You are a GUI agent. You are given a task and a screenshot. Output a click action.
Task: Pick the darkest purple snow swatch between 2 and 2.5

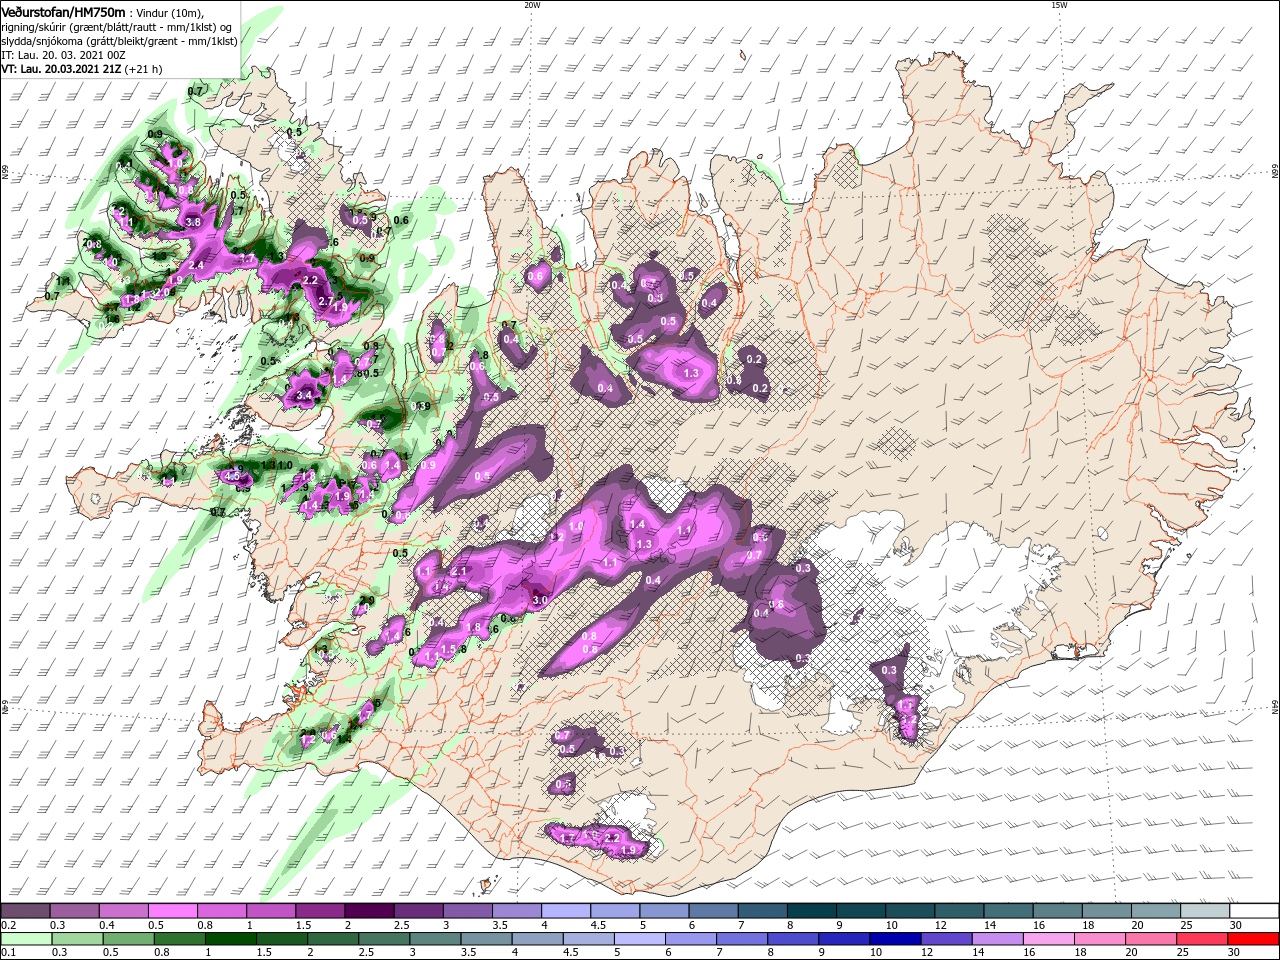pos(368,913)
